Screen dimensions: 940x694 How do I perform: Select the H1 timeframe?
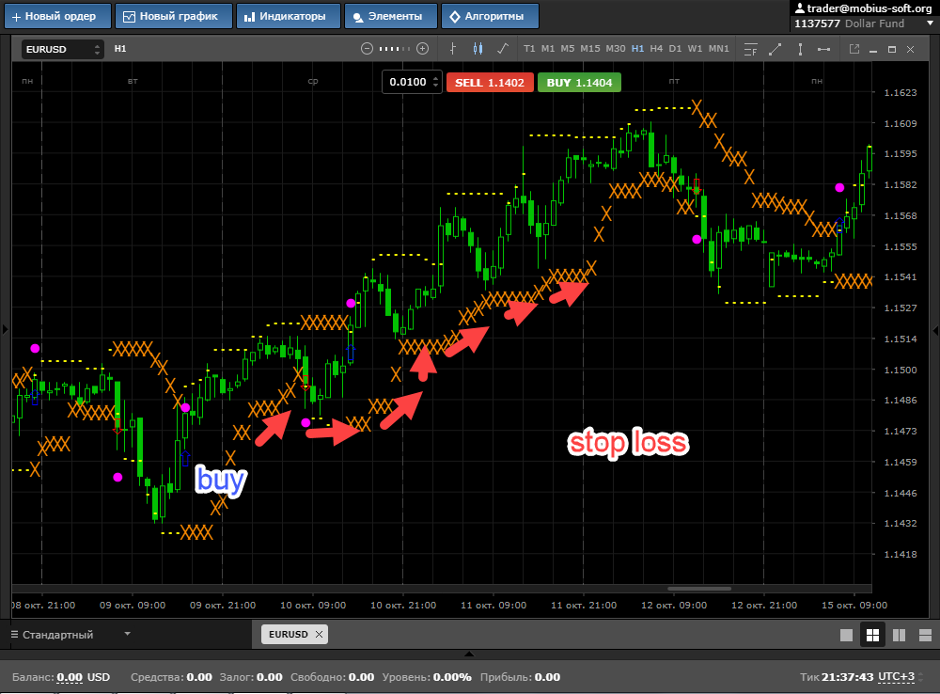point(637,49)
